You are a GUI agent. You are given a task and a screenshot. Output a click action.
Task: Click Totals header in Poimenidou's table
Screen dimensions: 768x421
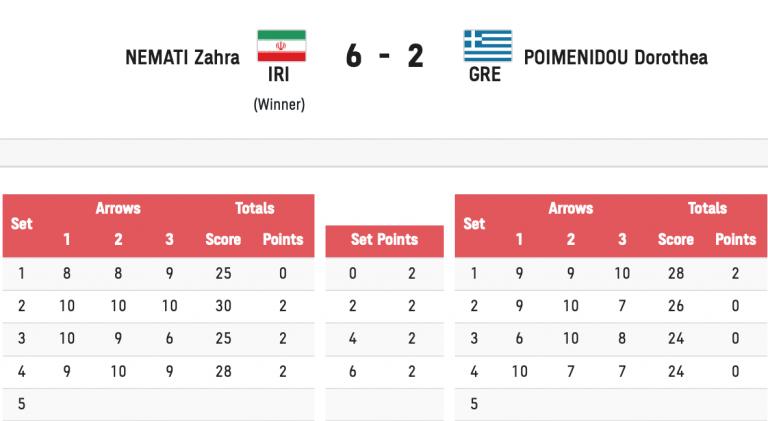[x=707, y=208]
